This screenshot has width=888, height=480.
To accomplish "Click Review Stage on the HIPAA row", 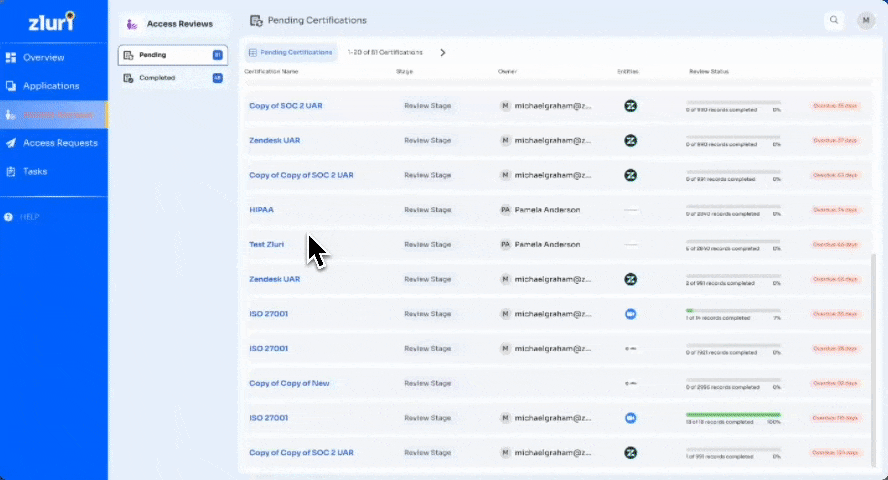I will 428,210.
